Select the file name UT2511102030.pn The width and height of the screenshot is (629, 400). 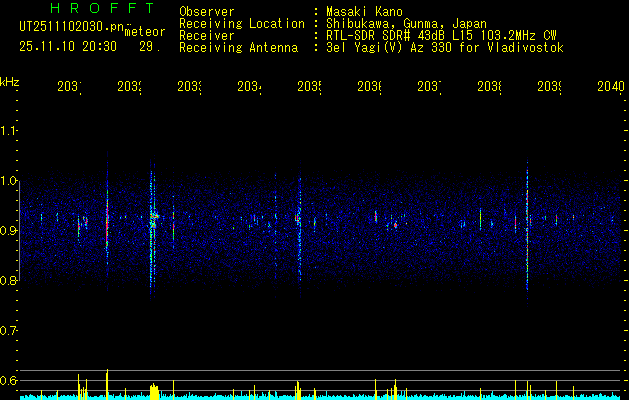[x=71, y=27]
